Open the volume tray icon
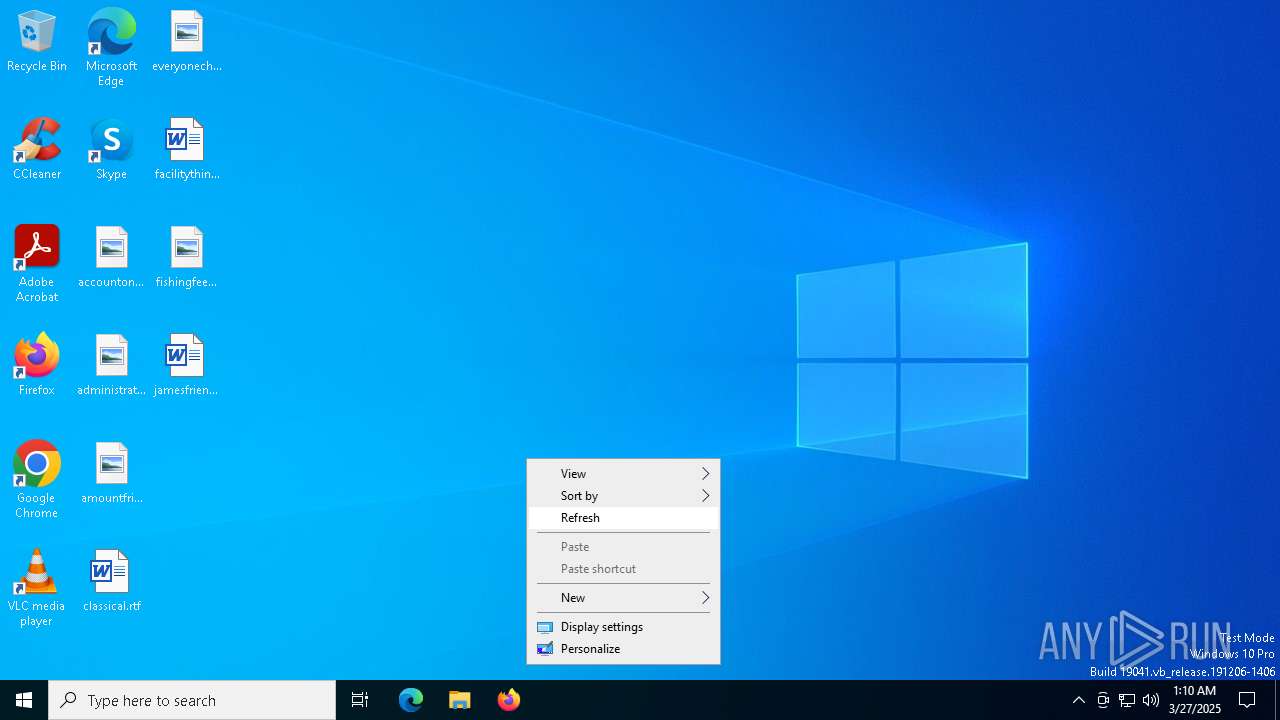The width and height of the screenshot is (1280, 720). coord(1151,700)
